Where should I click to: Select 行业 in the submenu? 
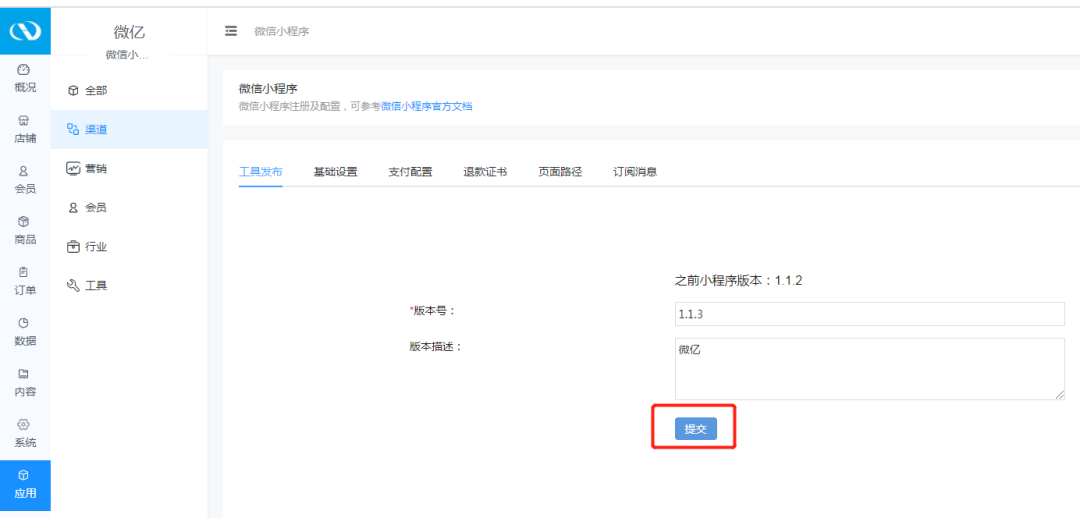[96, 247]
